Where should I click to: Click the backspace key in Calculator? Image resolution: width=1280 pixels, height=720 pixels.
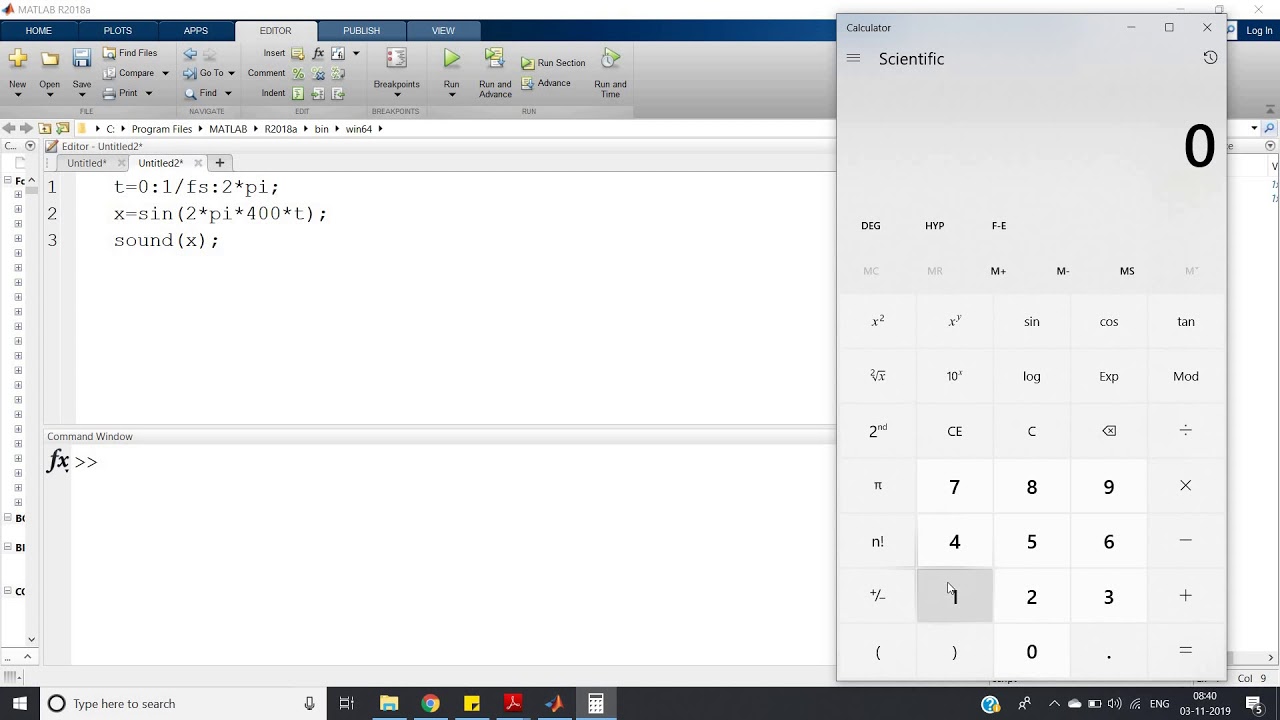[x=1109, y=431]
